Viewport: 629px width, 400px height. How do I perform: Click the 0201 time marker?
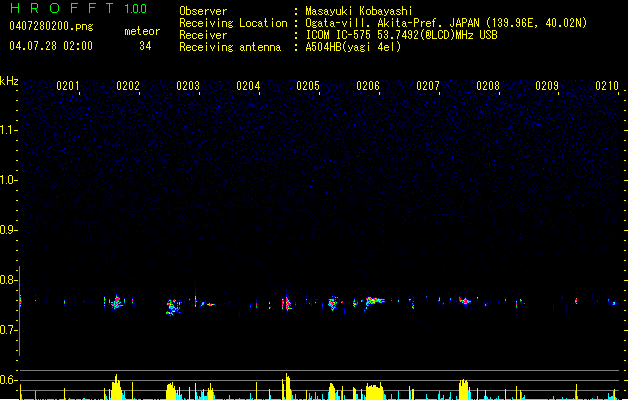point(68,86)
